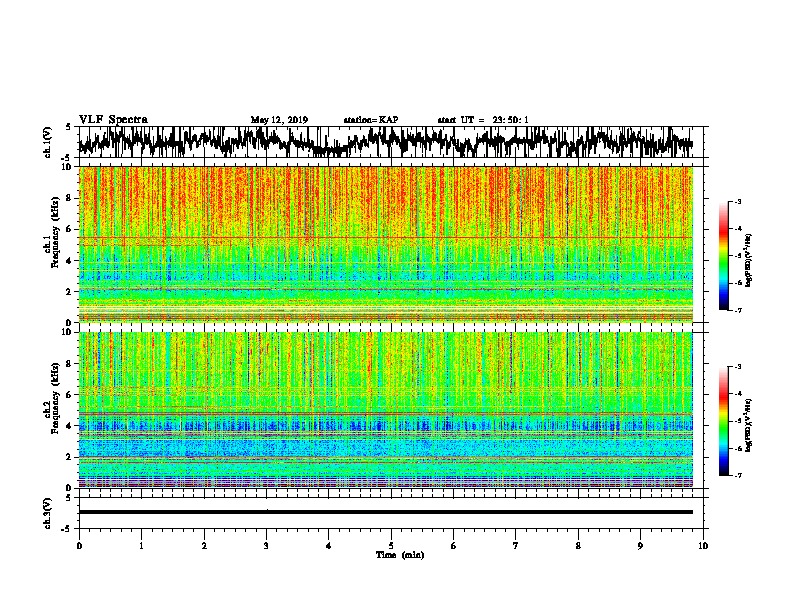This screenshot has width=792, height=612.
Task: Click the ch.2 frequency axis "4" tick label
Action: (69, 426)
